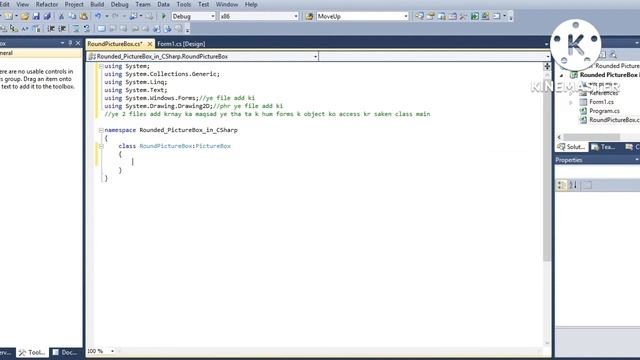The height and width of the screenshot is (360, 640).
Task: Uncomment the selected lines
Action: pyautogui.click(x=87, y=29)
